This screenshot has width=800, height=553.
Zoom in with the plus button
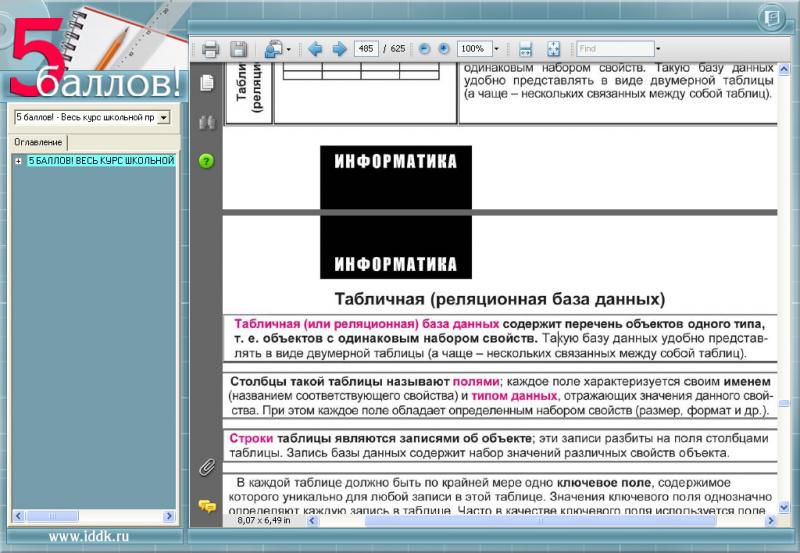pyautogui.click(x=443, y=49)
